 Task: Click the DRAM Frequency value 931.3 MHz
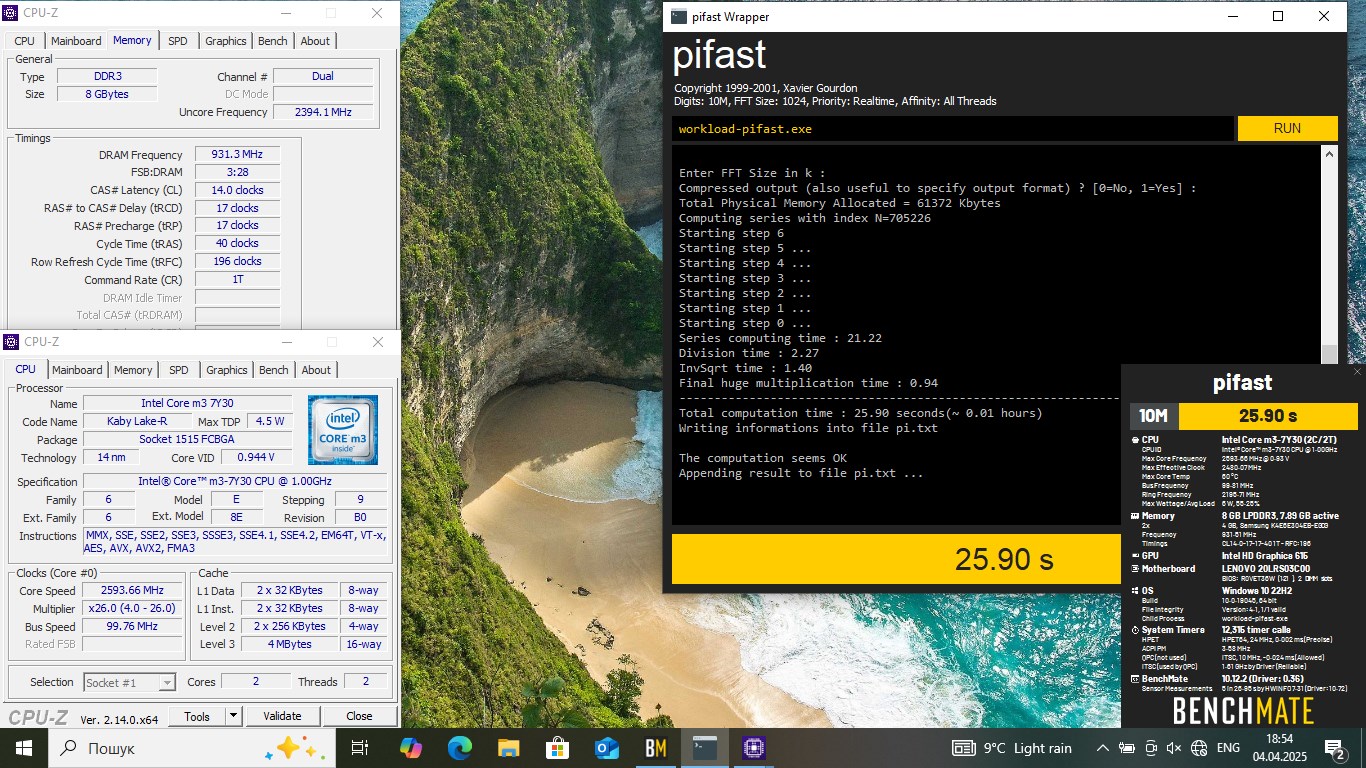pyautogui.click(x=237, y=155)
